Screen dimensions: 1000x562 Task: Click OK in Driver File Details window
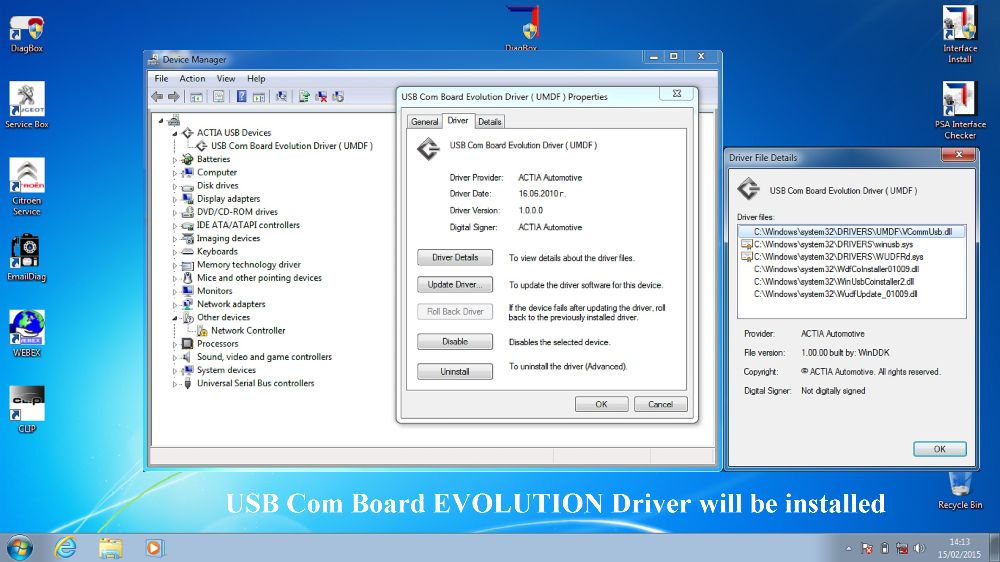pos(939,449)
